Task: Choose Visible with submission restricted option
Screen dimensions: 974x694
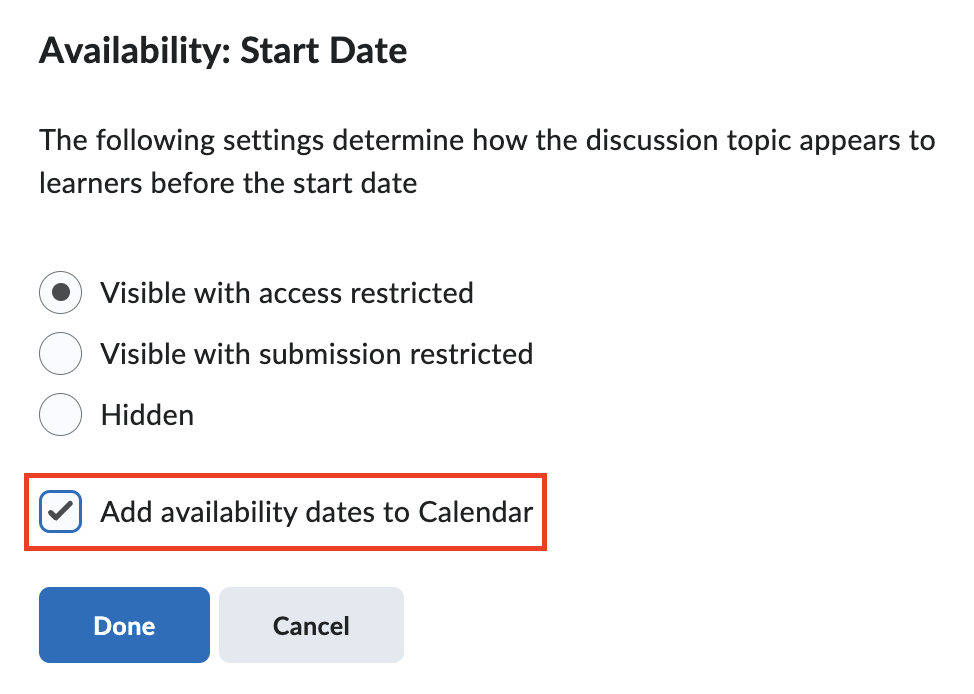Action: (x=60, y=353)
